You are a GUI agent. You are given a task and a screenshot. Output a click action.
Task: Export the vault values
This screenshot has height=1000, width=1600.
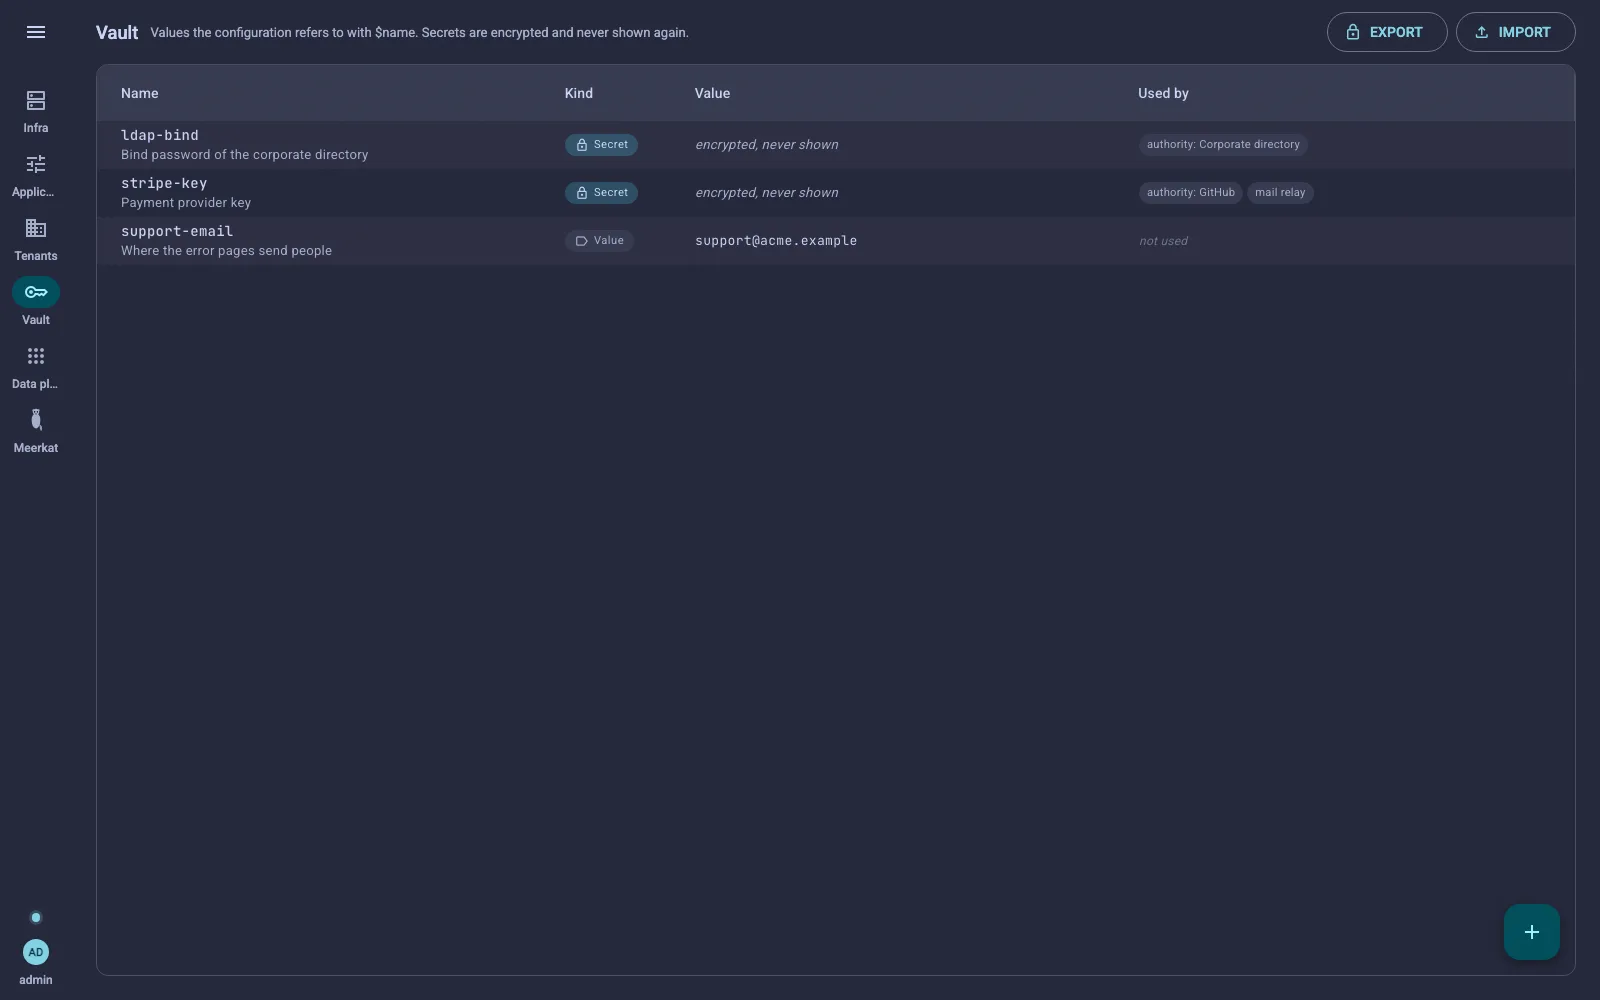coord(1387,32)
